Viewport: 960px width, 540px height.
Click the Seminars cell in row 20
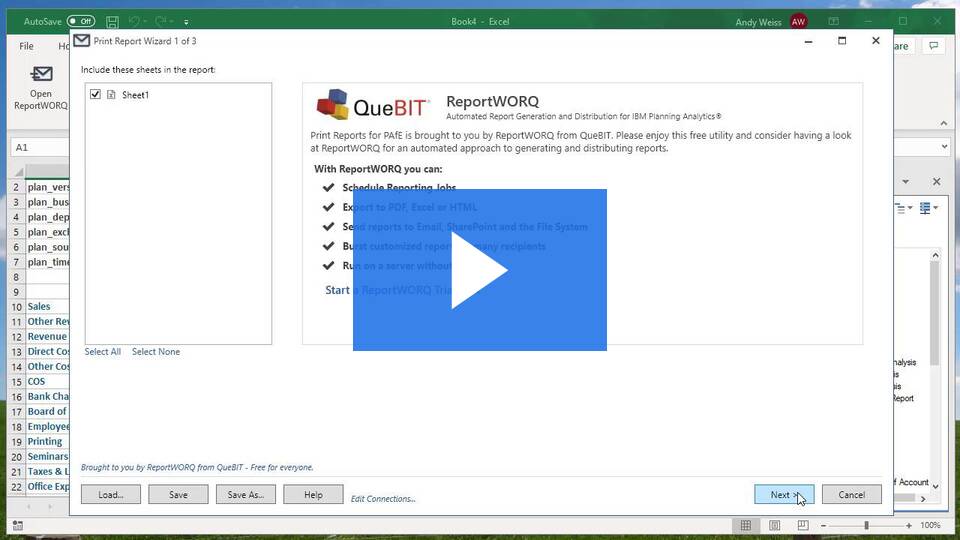point(48,456)
